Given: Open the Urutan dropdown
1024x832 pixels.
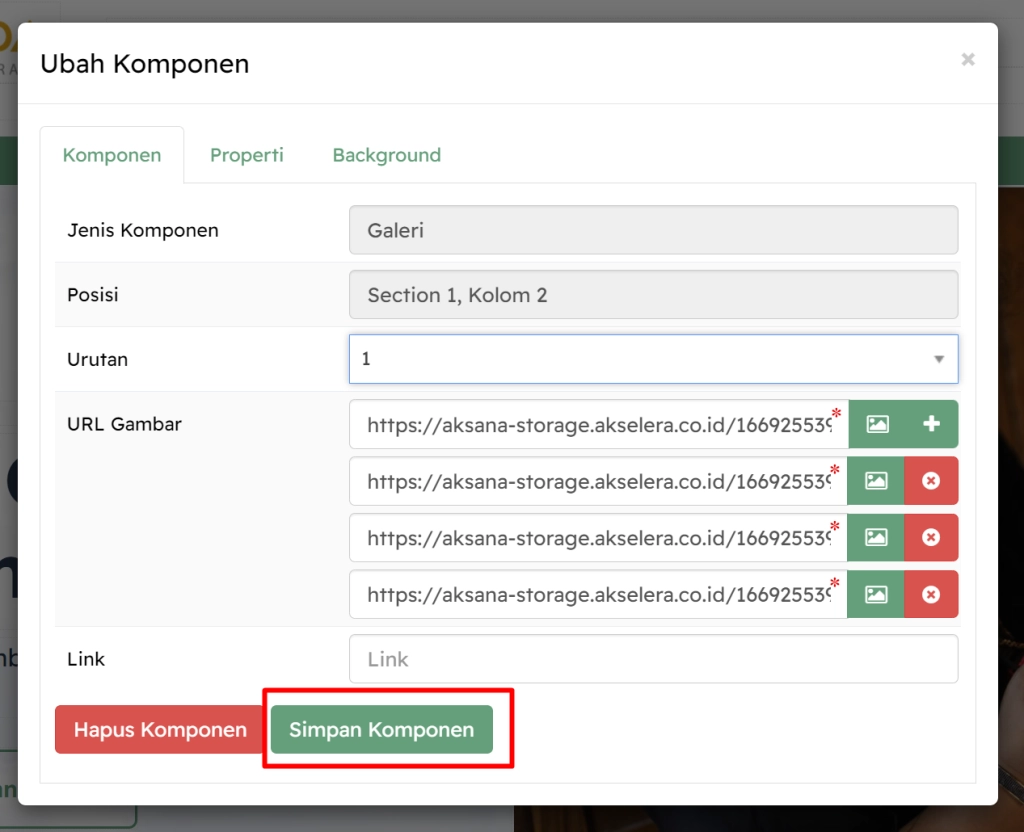Looking at the screenshot, I should point(653,359).
